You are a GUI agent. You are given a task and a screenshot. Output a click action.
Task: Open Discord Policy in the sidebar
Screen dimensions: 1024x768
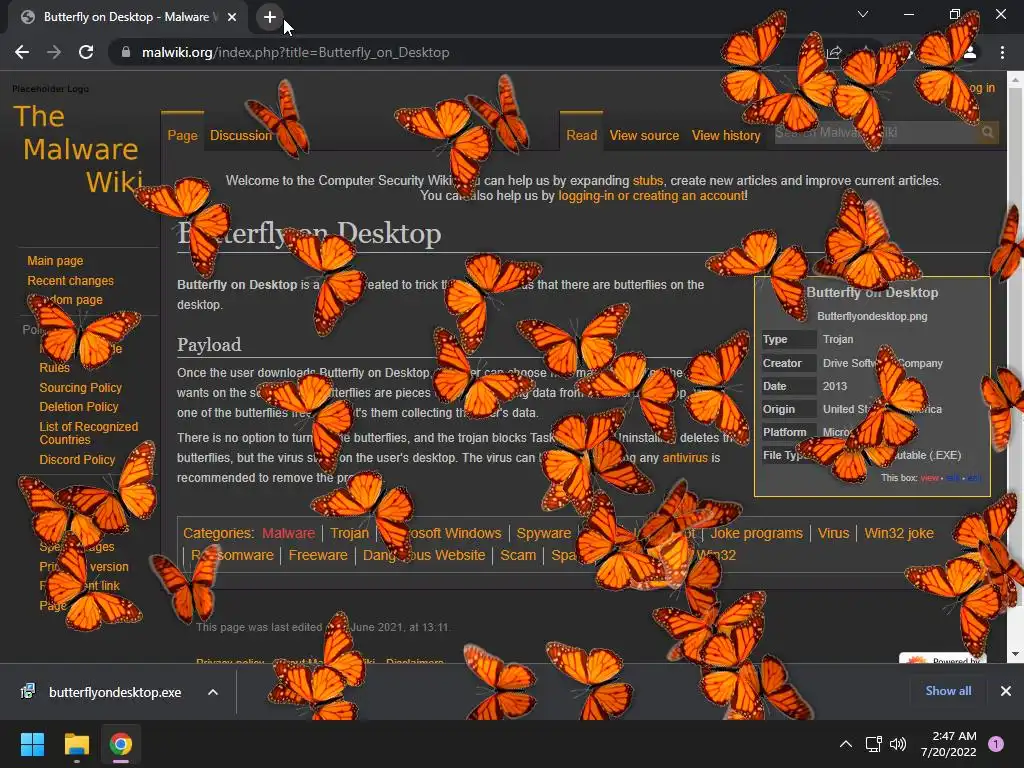pos(77,459)
